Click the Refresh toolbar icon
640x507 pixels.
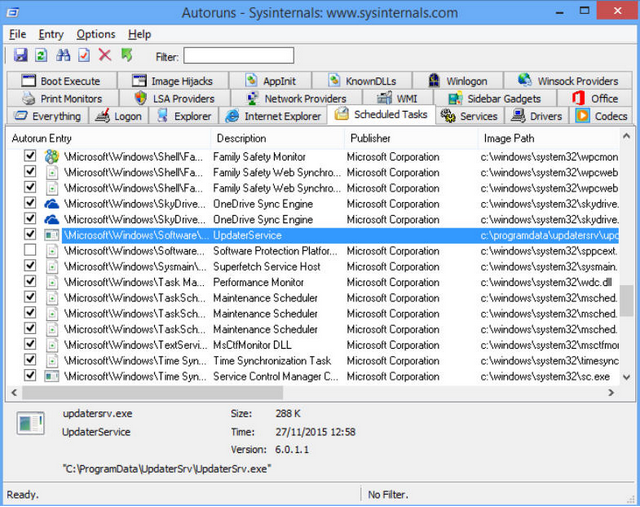point(41,55)
